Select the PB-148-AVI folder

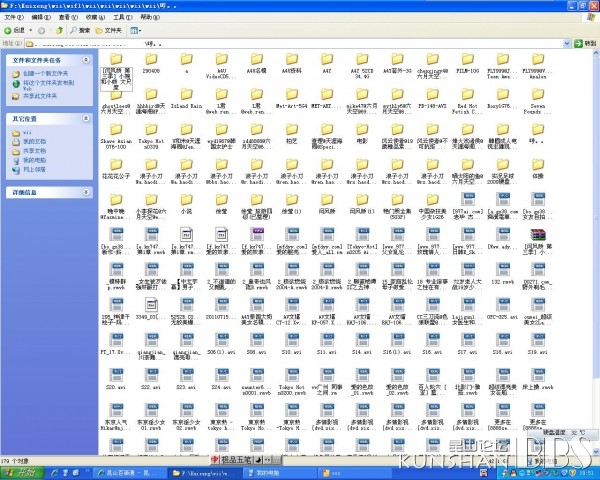coord(432,98)
